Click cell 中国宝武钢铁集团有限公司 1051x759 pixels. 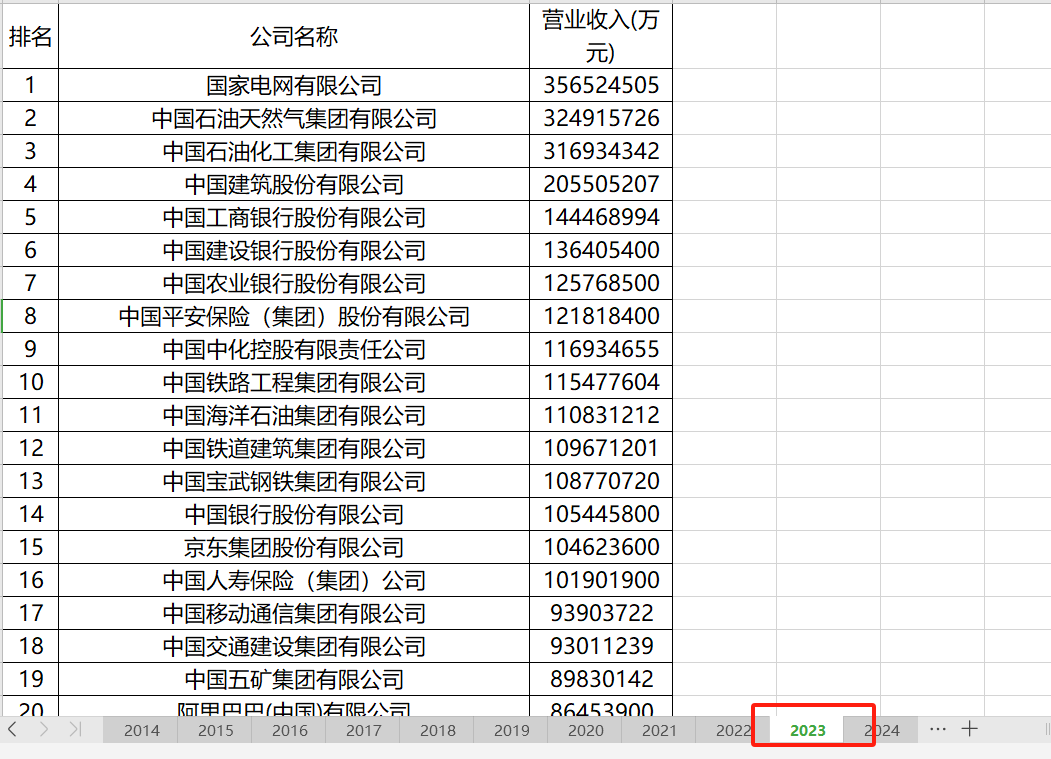294,481
